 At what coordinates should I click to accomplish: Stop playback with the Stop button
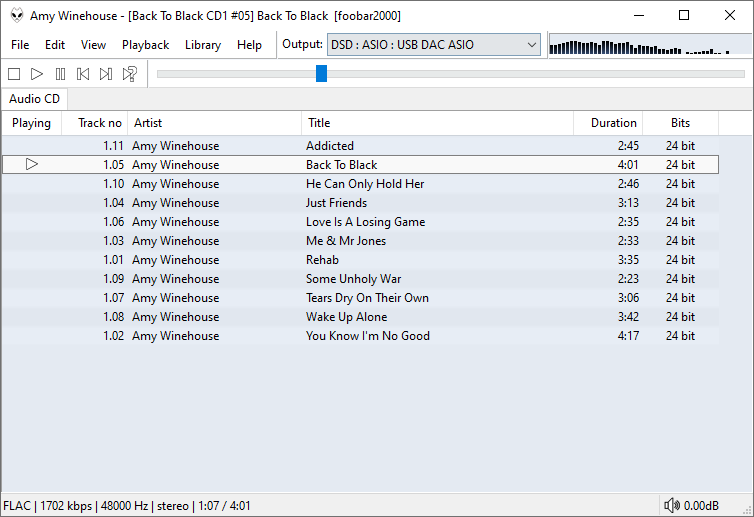(x=14, y=74)
